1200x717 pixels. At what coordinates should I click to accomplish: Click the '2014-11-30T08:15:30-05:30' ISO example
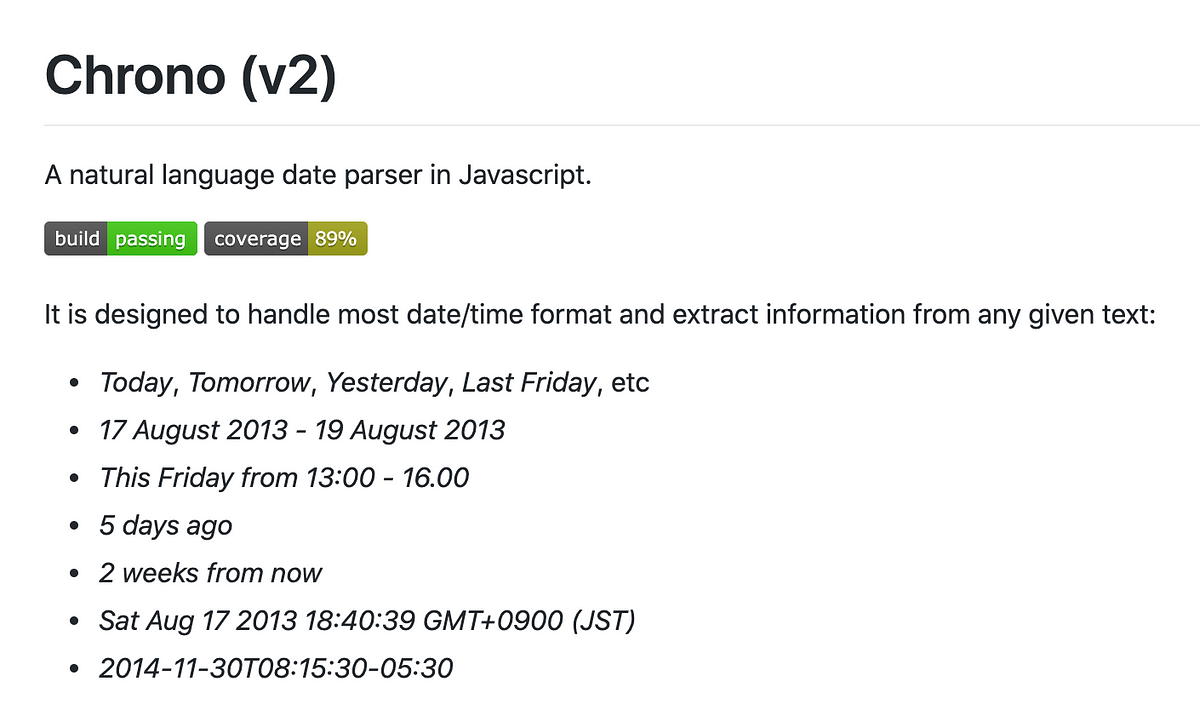276,668
